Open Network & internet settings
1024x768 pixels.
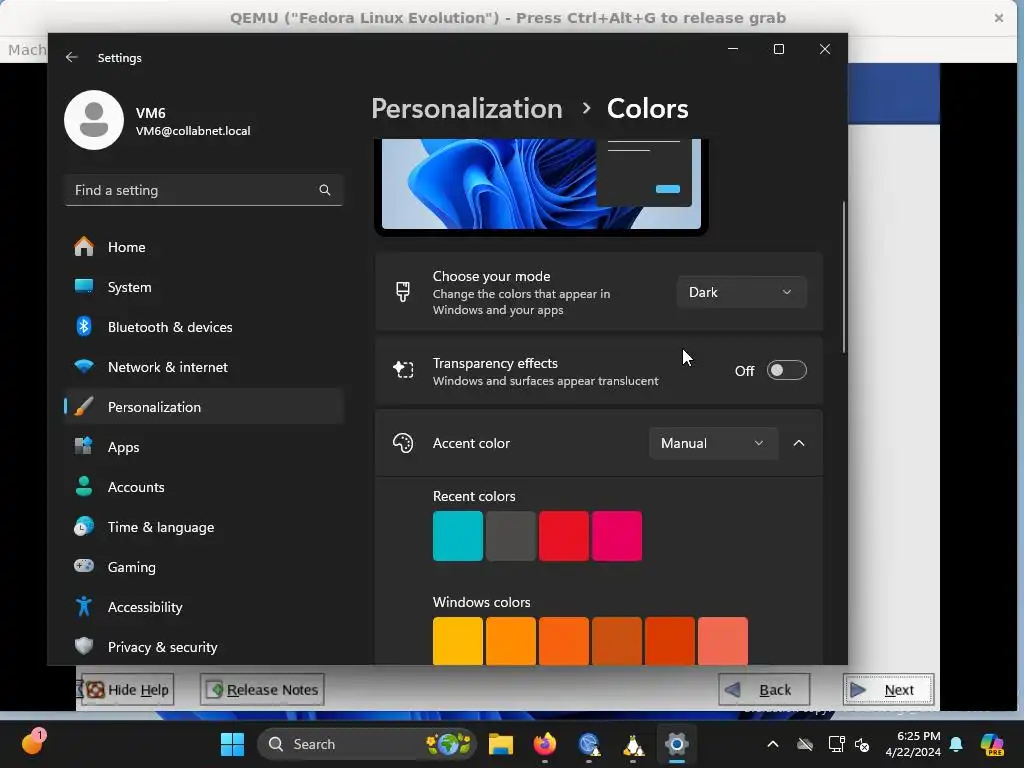pyautogui.click(x=204, y=366)
